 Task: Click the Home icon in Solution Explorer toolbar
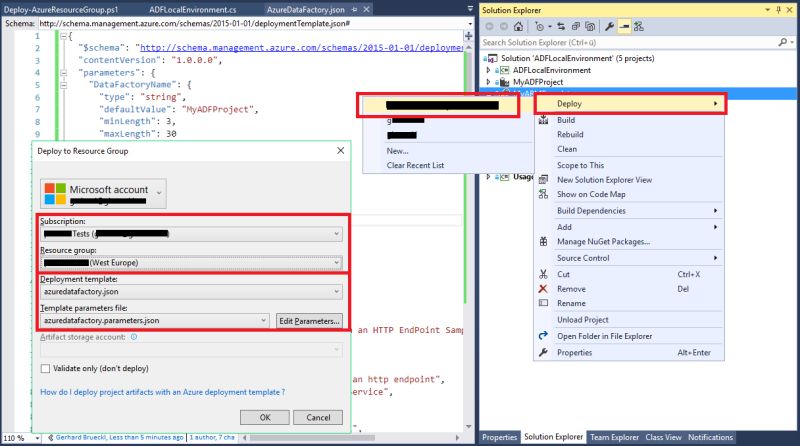pyautogui.click(x=518, y=27)
